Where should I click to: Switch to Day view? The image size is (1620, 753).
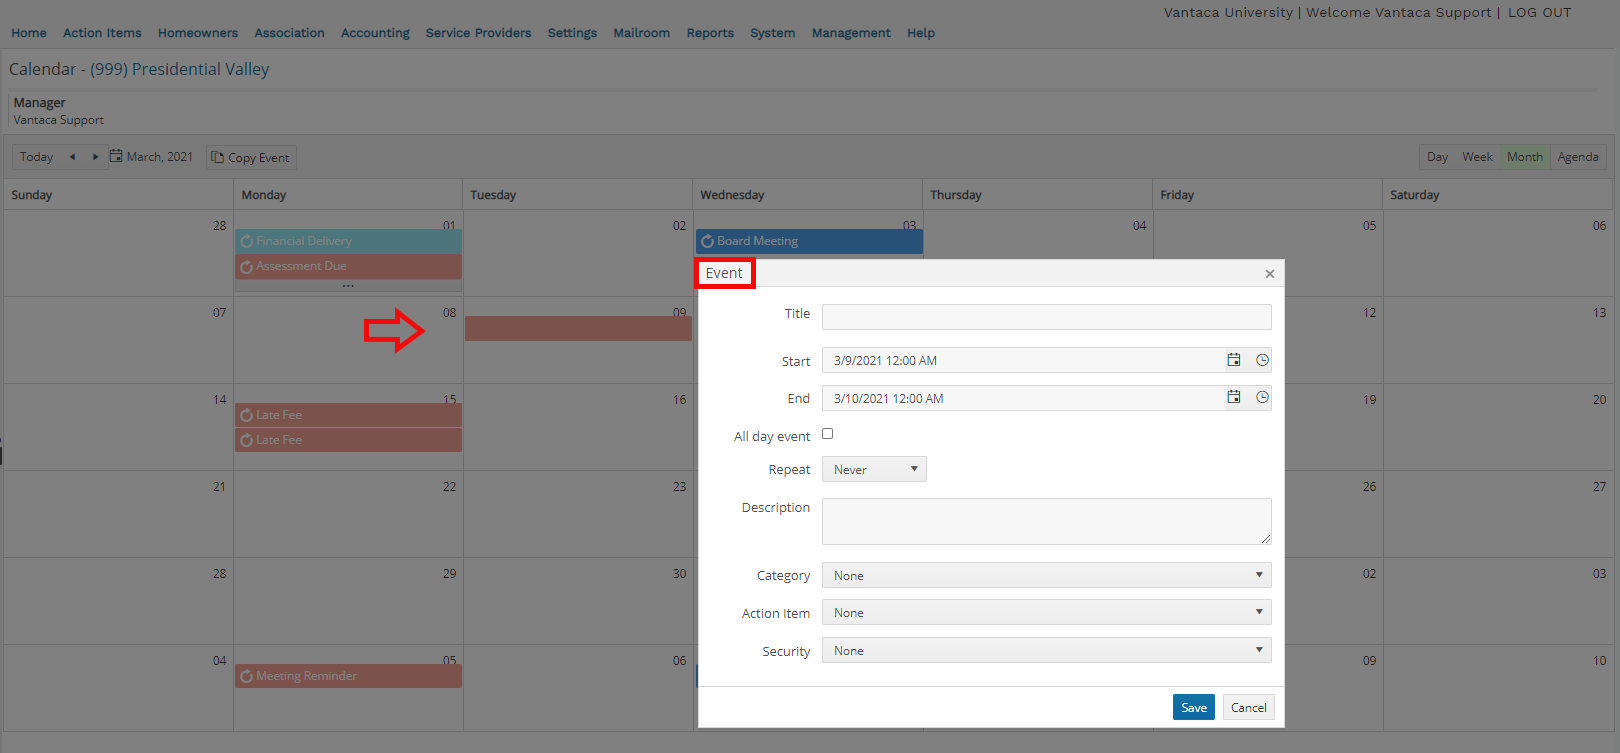point(1437,157)
